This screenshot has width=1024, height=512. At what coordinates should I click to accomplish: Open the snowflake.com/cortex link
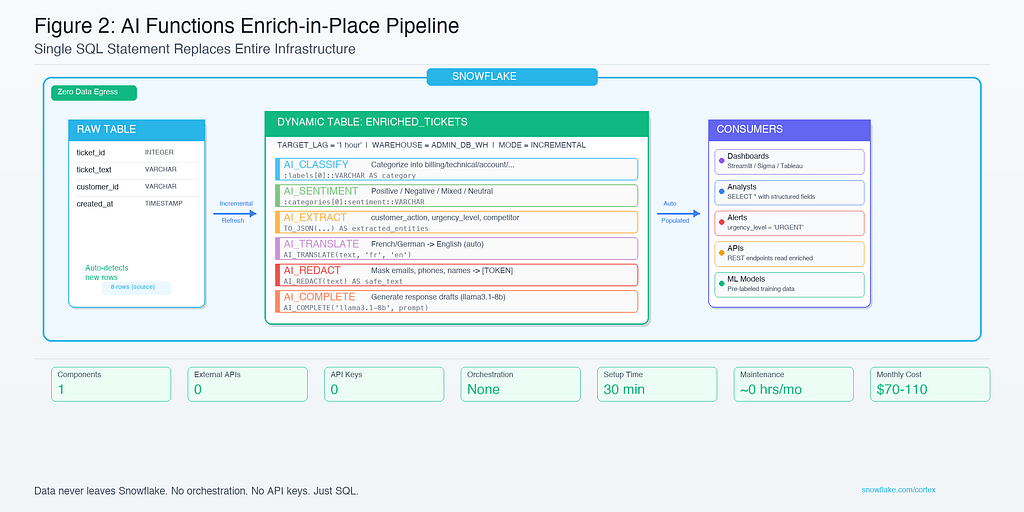(x=899, y=490)
